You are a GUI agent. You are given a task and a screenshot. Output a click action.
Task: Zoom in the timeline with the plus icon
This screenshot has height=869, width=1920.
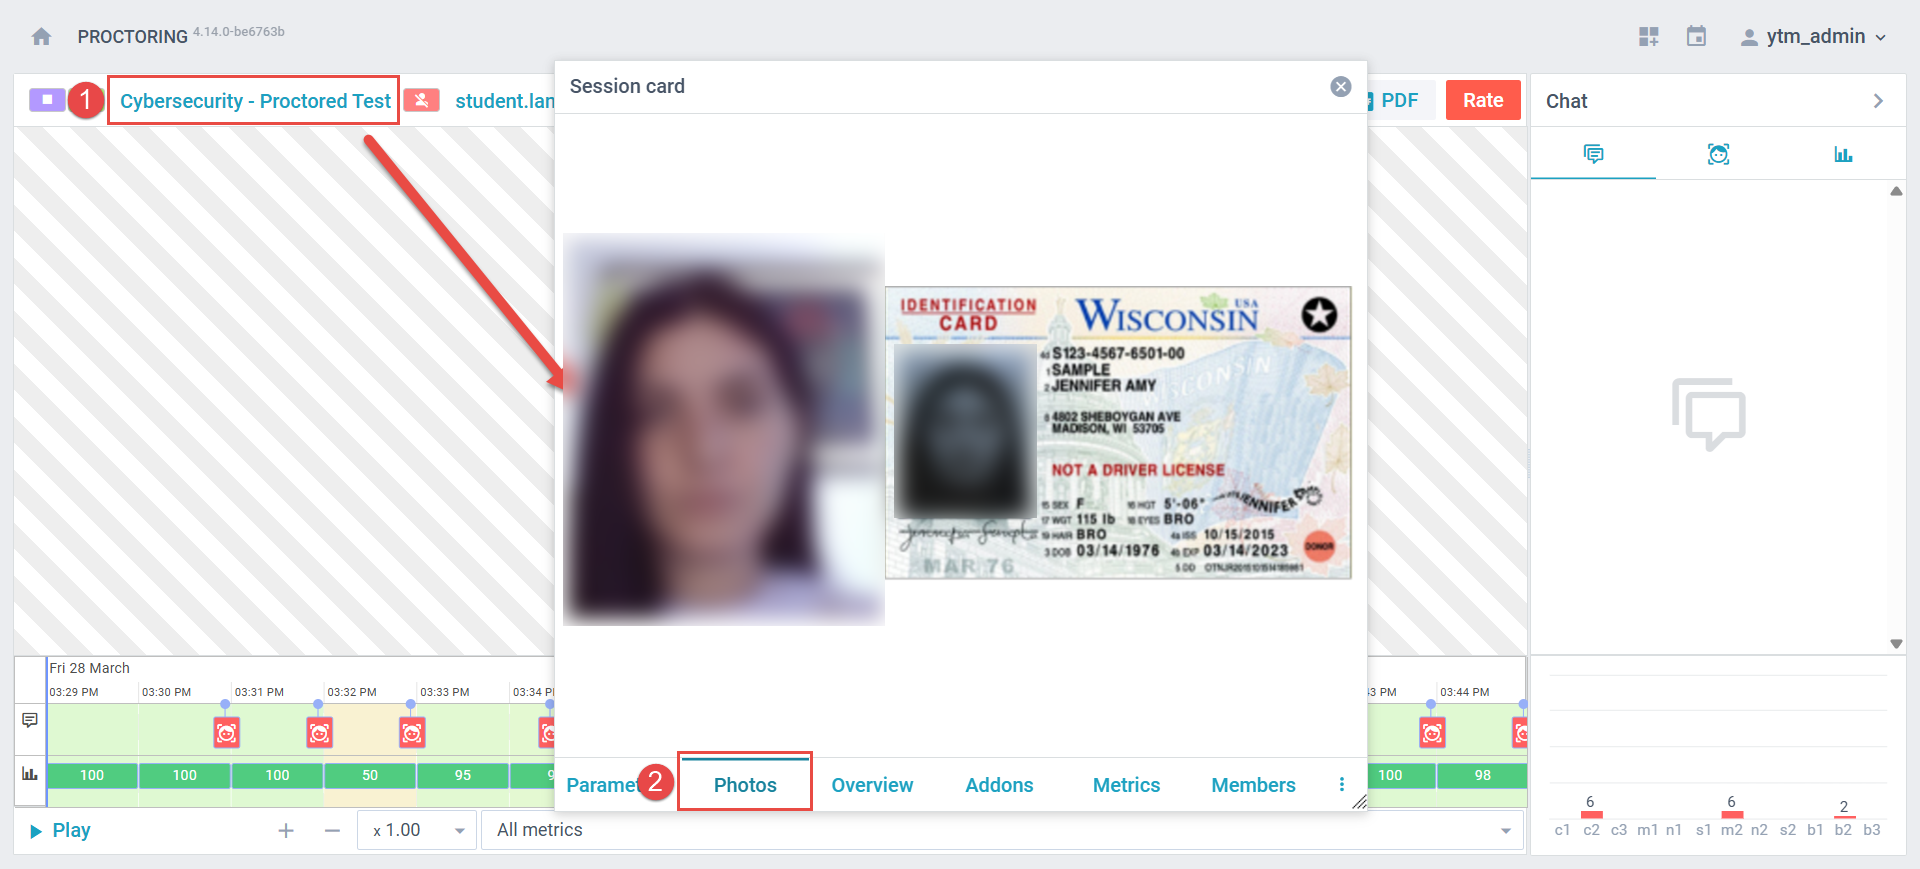pos(286,831)
